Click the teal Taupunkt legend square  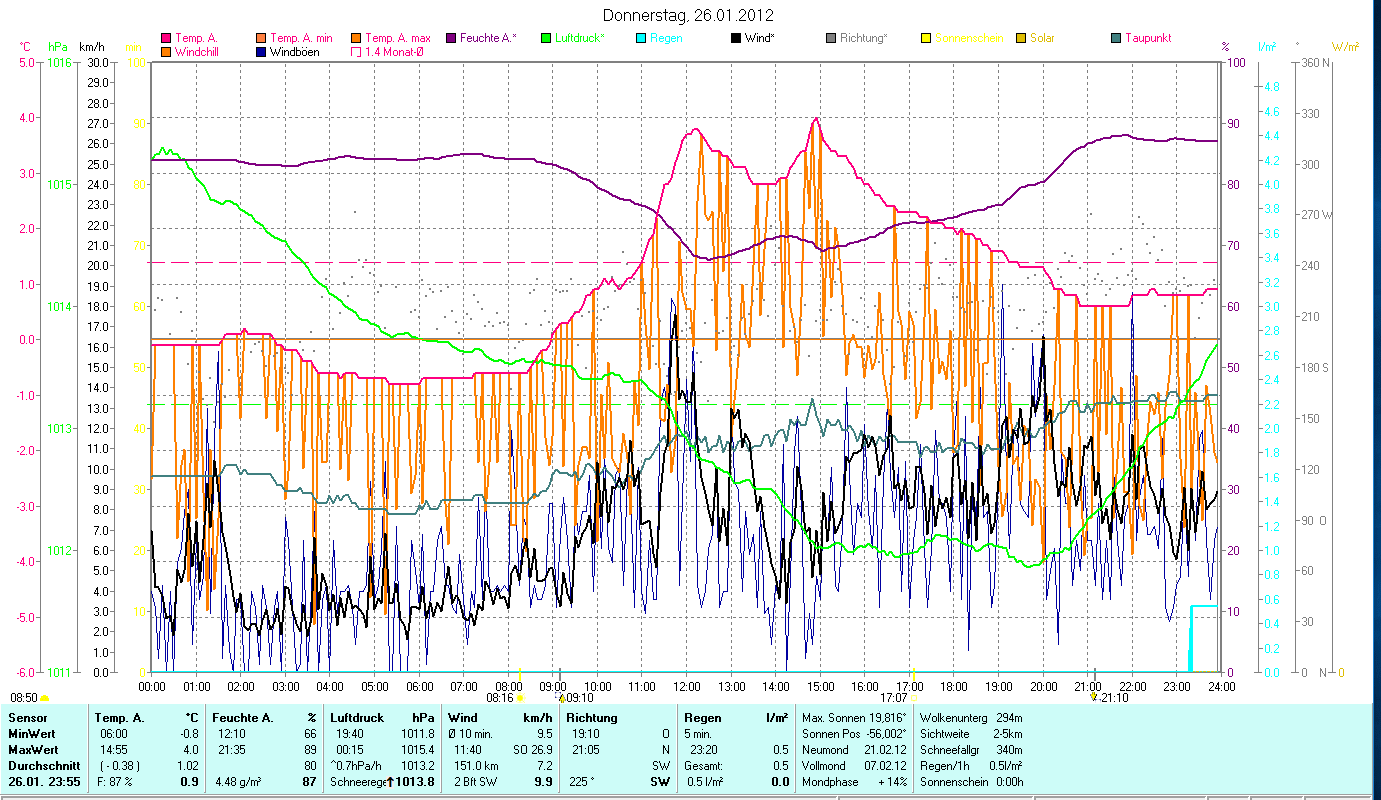coord(1116,38)
